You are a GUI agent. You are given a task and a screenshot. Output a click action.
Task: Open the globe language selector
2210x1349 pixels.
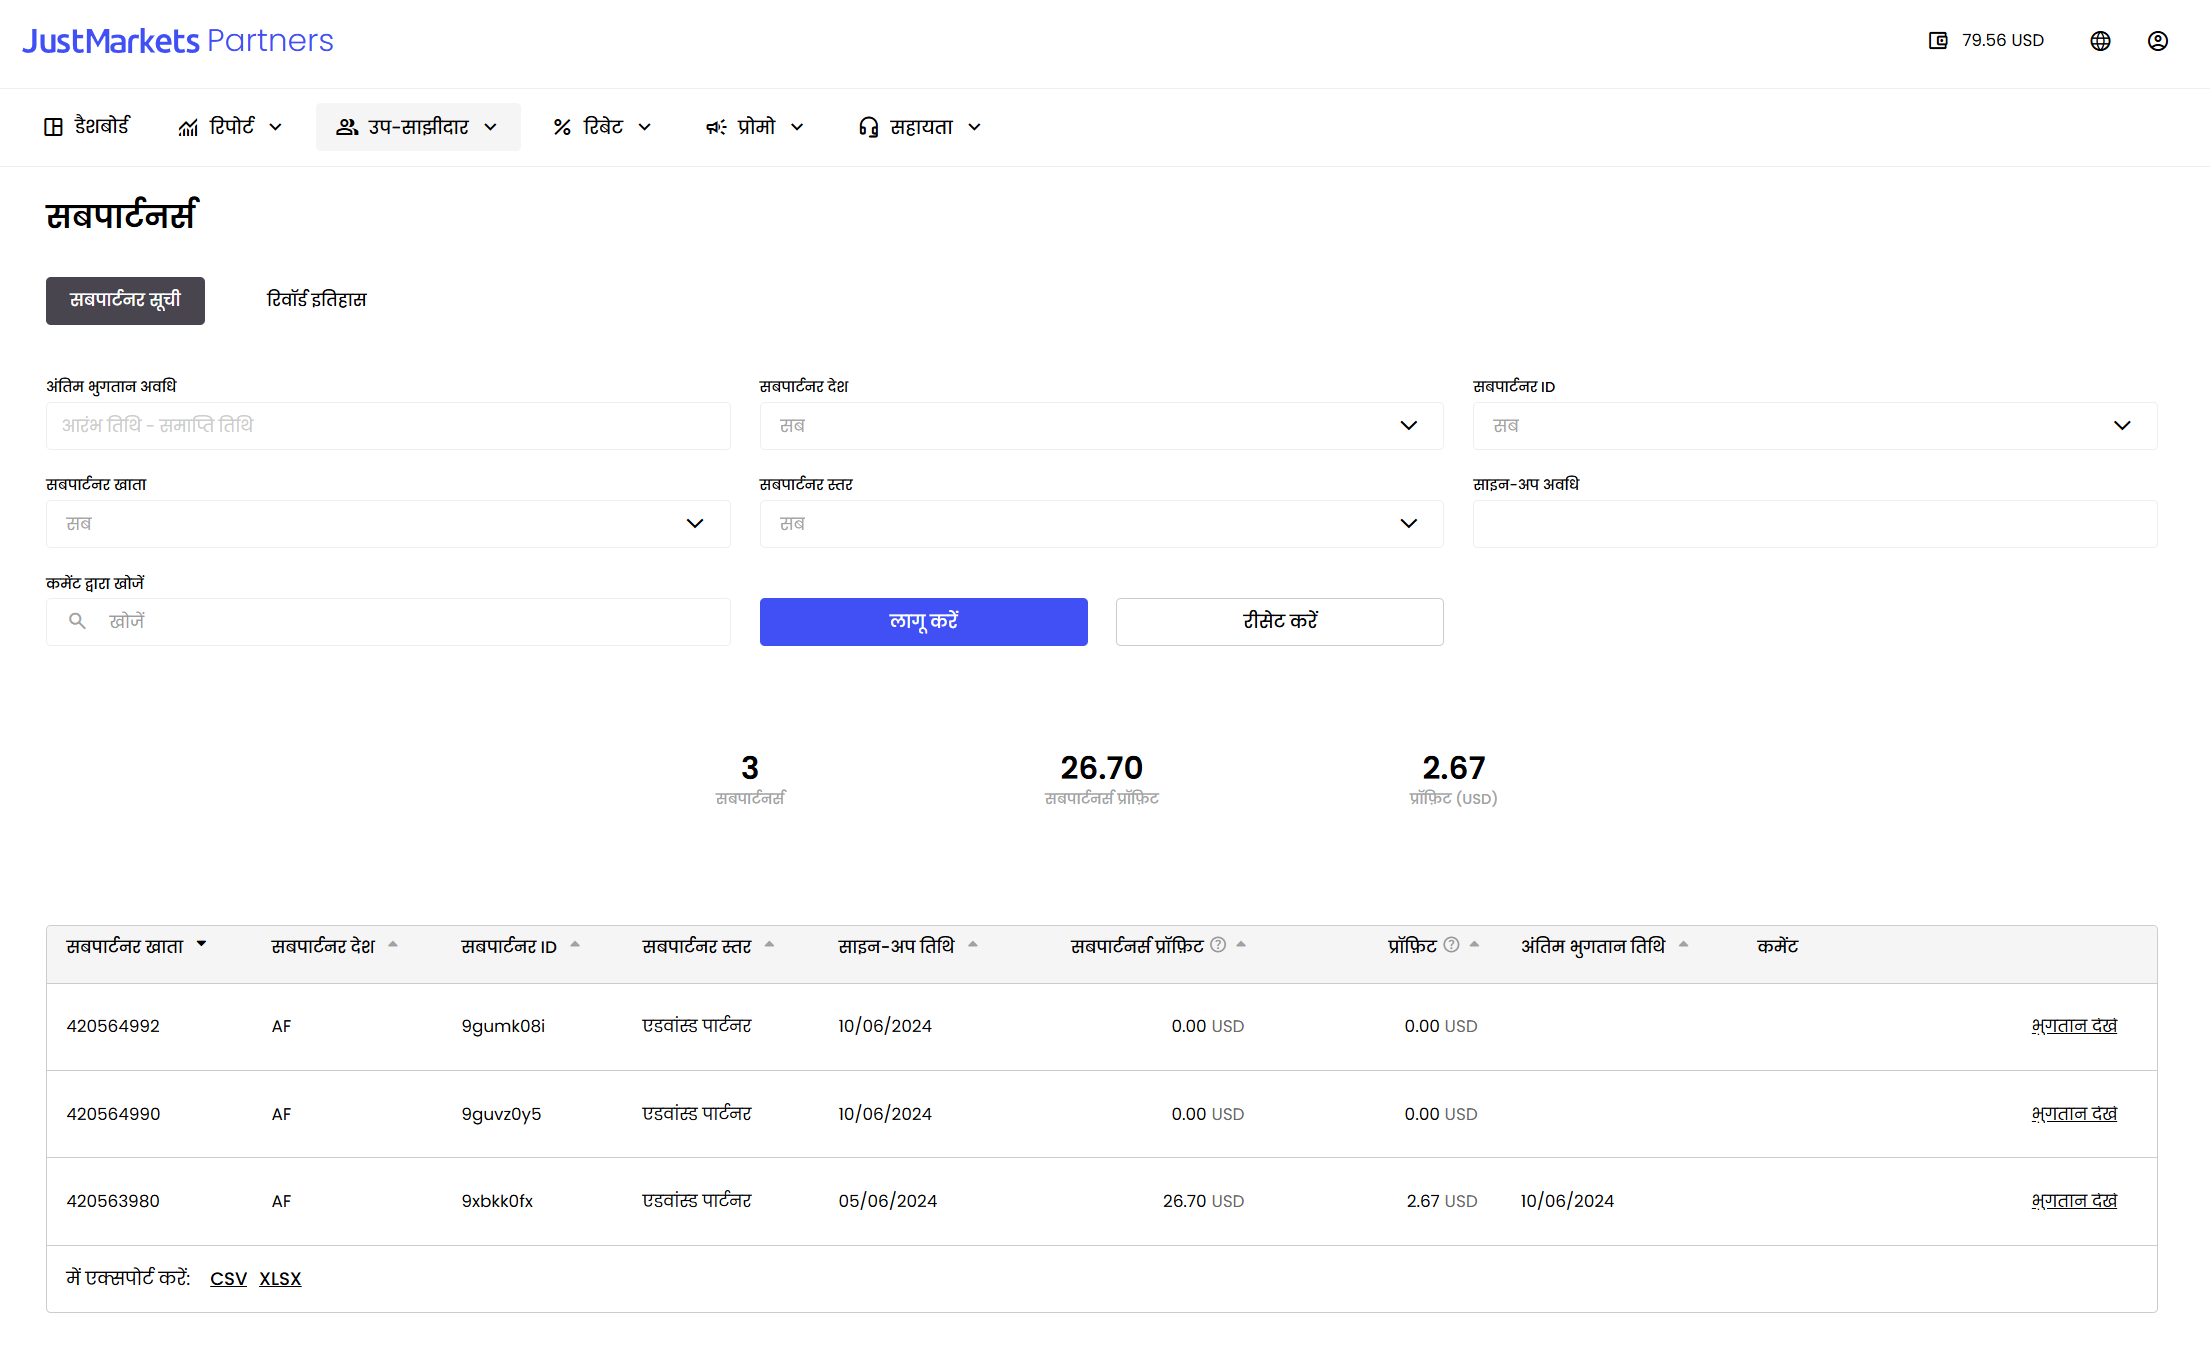[2100, 41]
